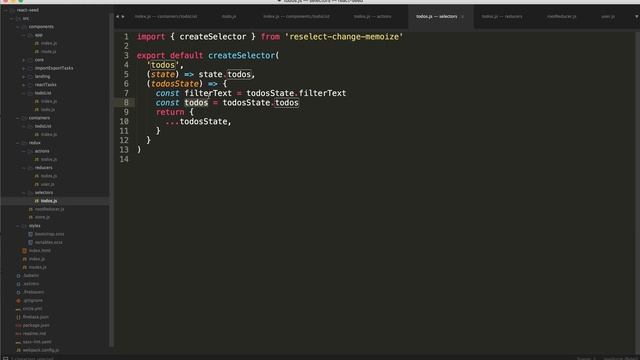Click line number 14 in the gutter
640x360 pixels.
point(124,159)
